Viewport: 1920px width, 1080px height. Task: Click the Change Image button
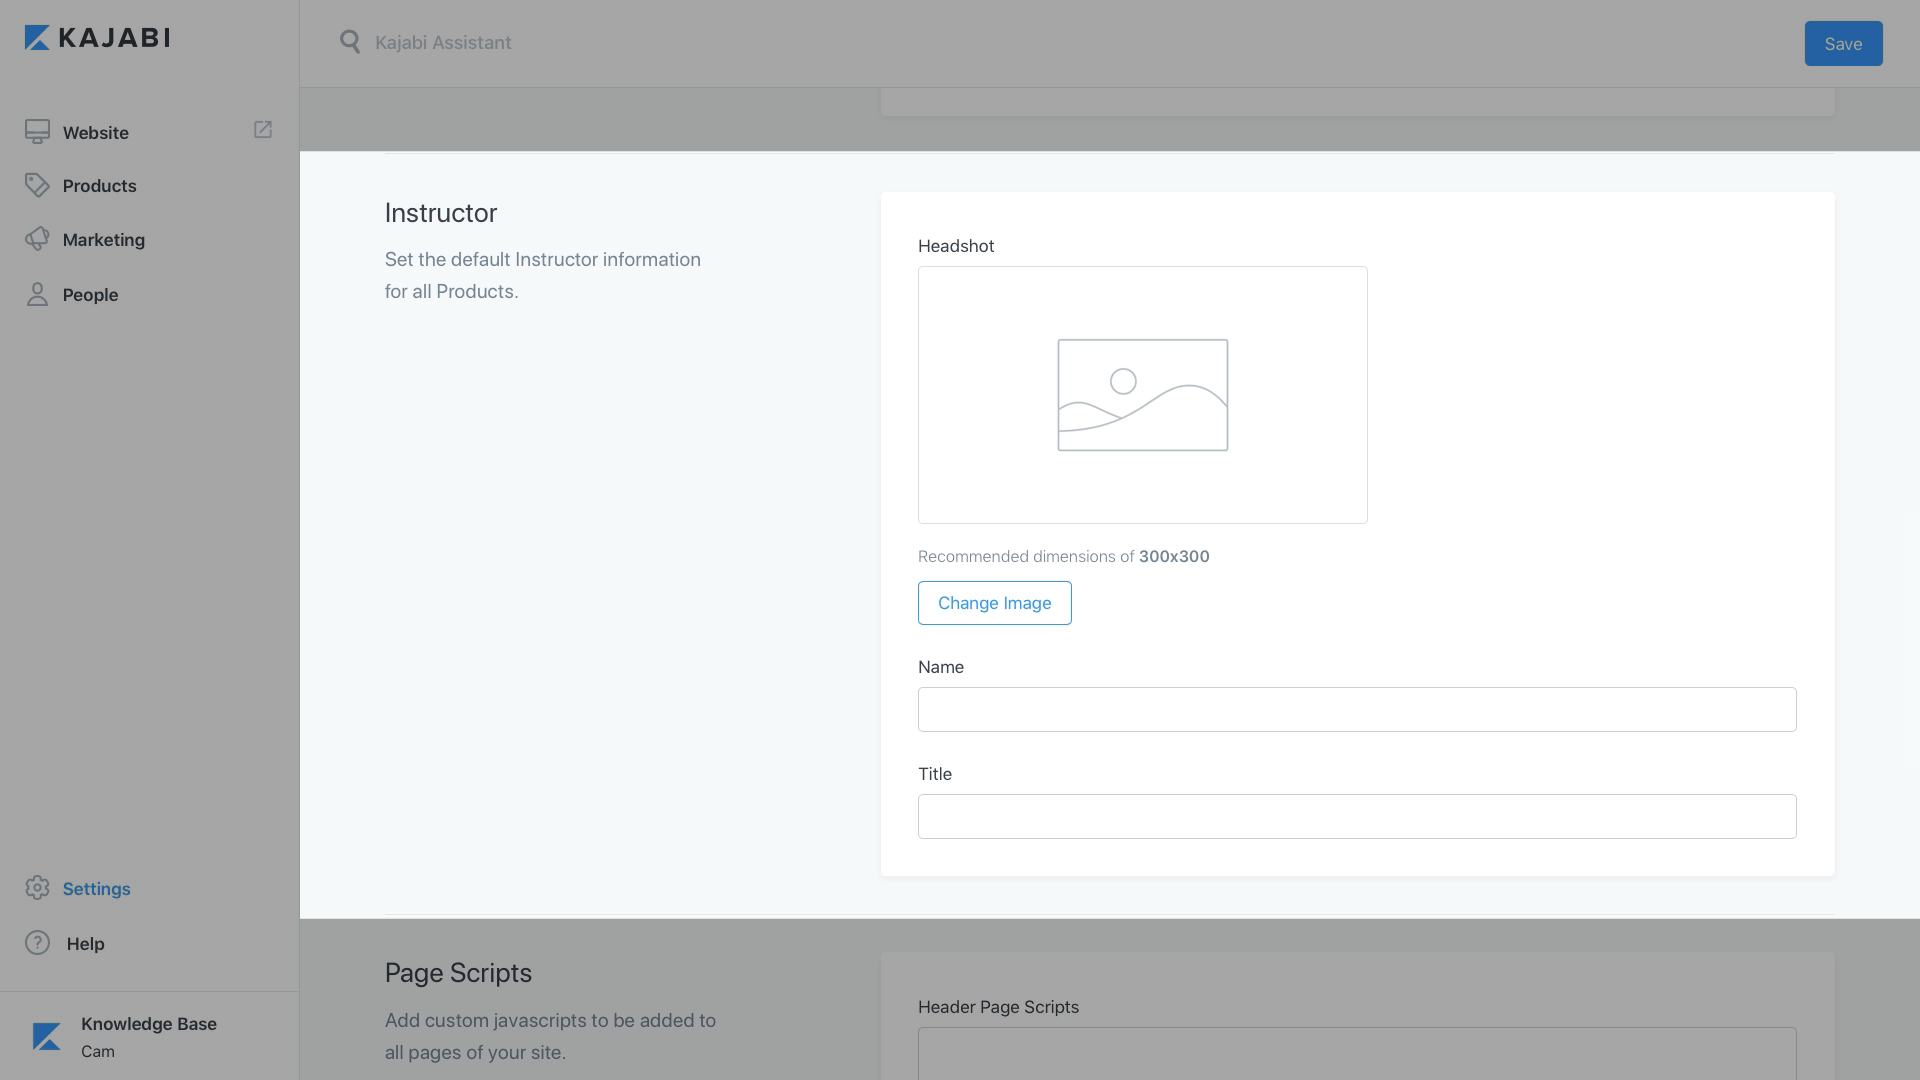[x=994, y=603]
